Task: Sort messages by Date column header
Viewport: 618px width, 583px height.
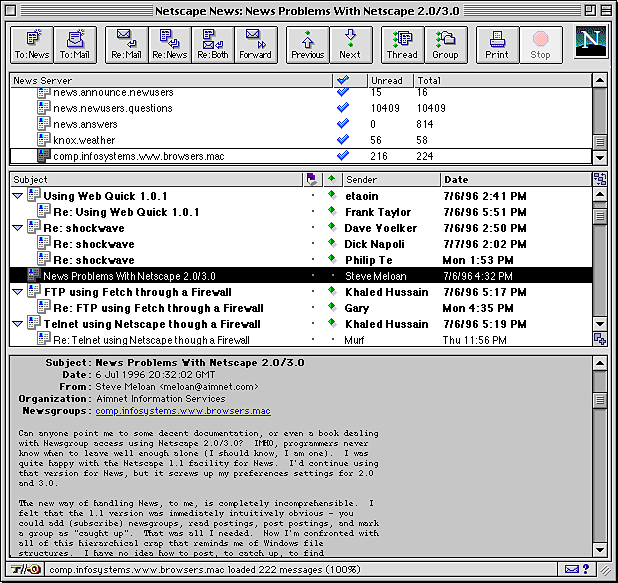Action: point(515,180)
